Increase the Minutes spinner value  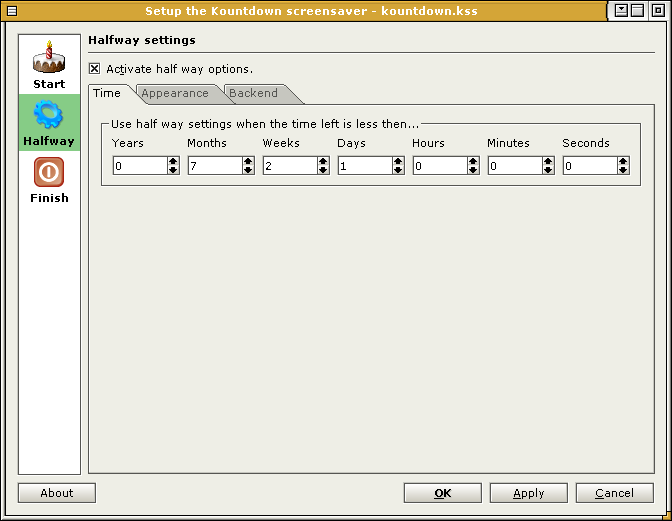tap(548, 162)
